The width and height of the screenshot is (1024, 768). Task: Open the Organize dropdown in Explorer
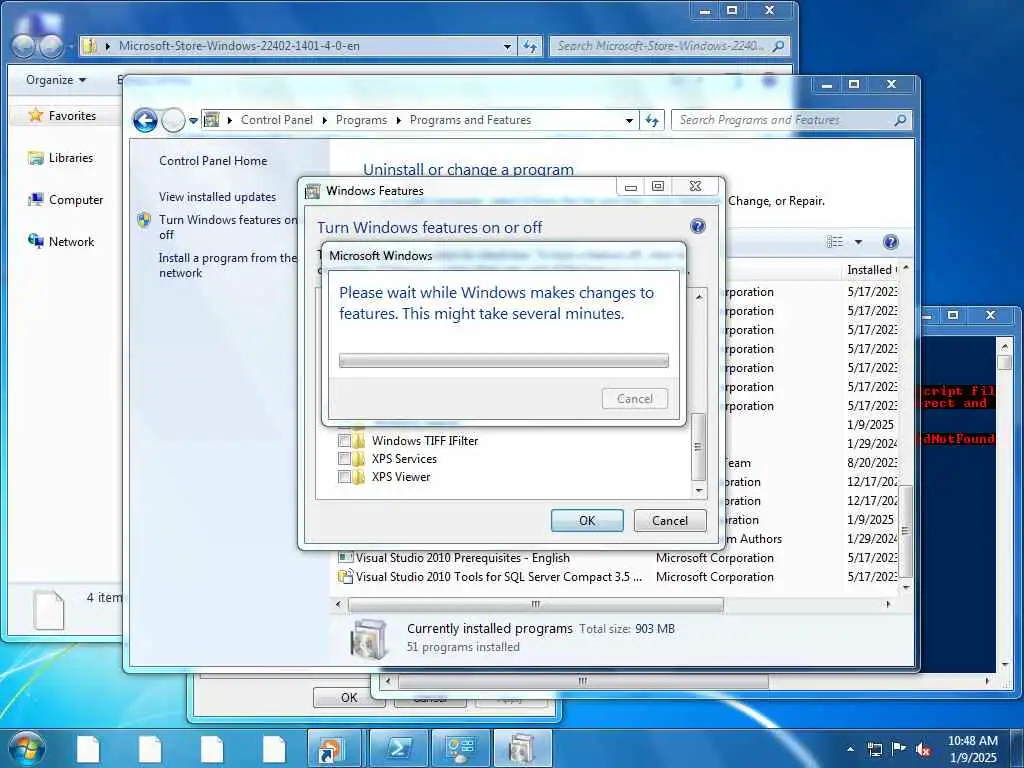pyautogui.click(x=56, y=80)
